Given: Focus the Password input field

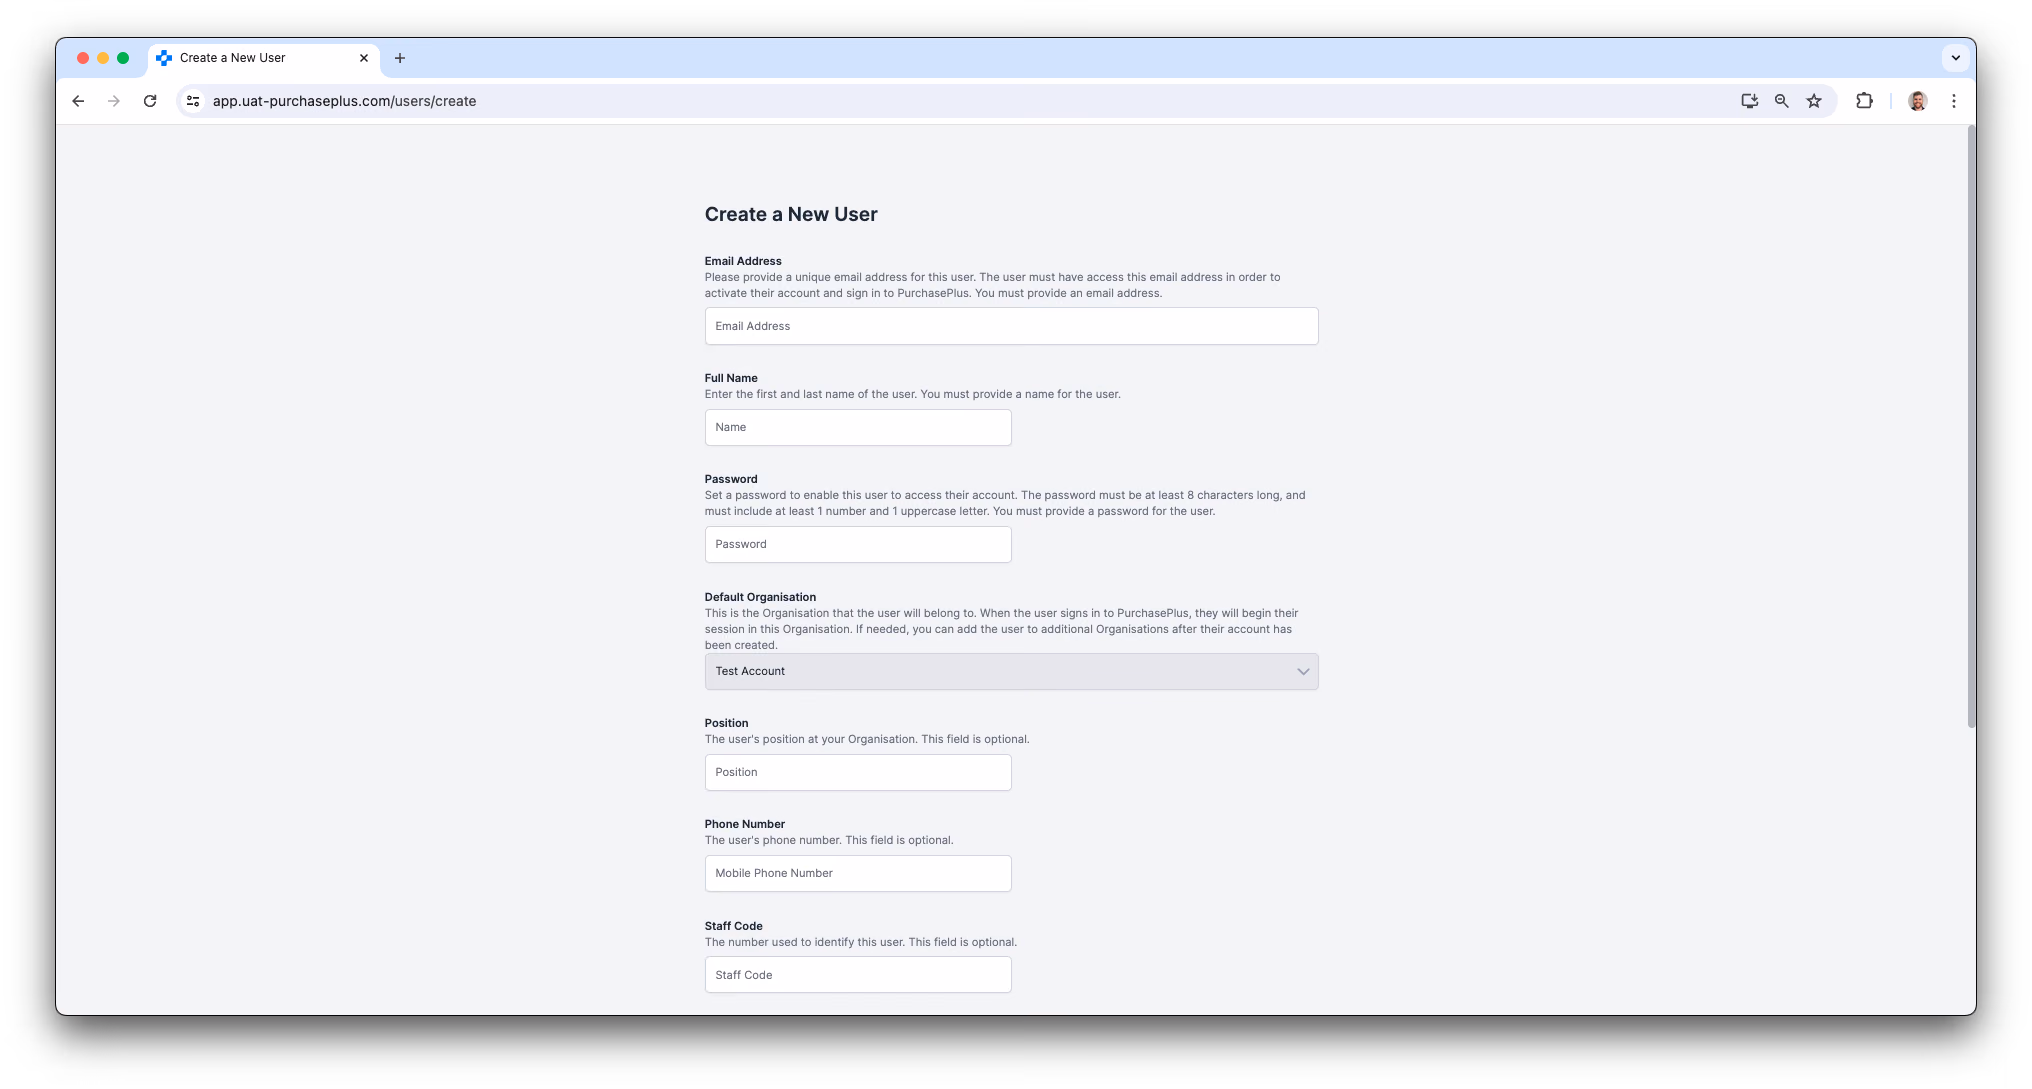Looking at the screenshot, I should pos(858,544).
